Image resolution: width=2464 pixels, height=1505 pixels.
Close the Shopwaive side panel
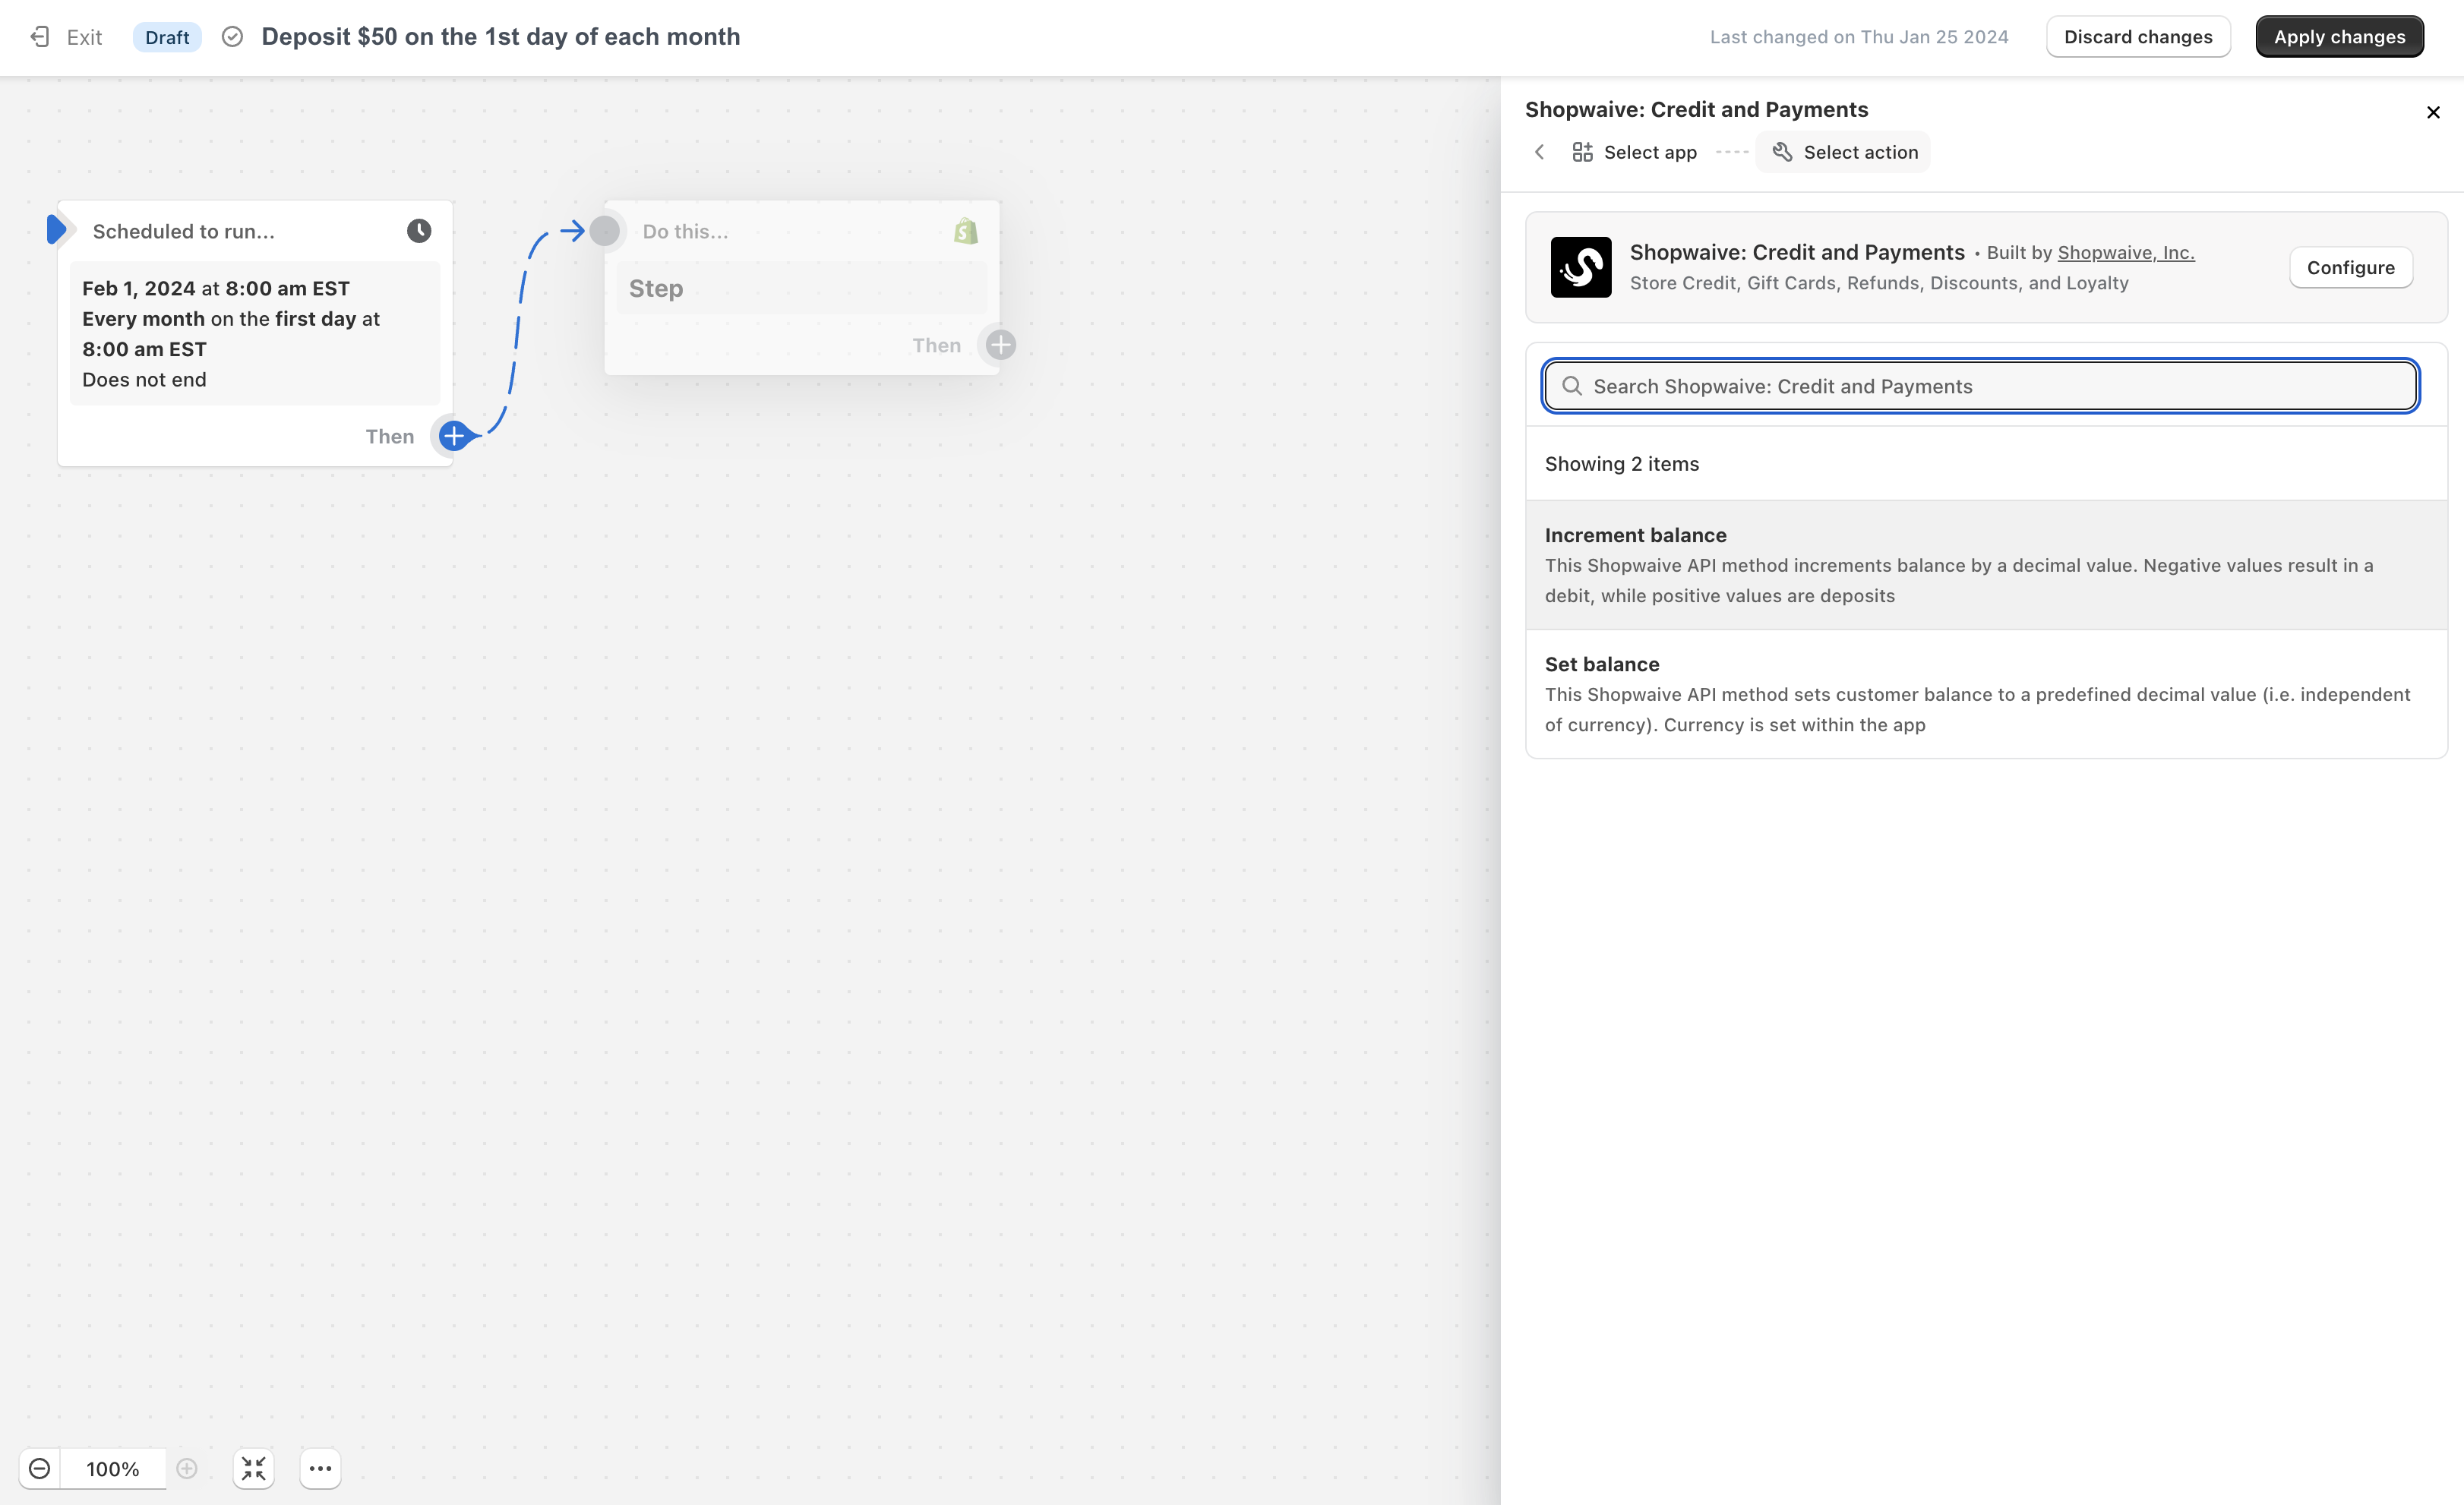click(2433, 112)
